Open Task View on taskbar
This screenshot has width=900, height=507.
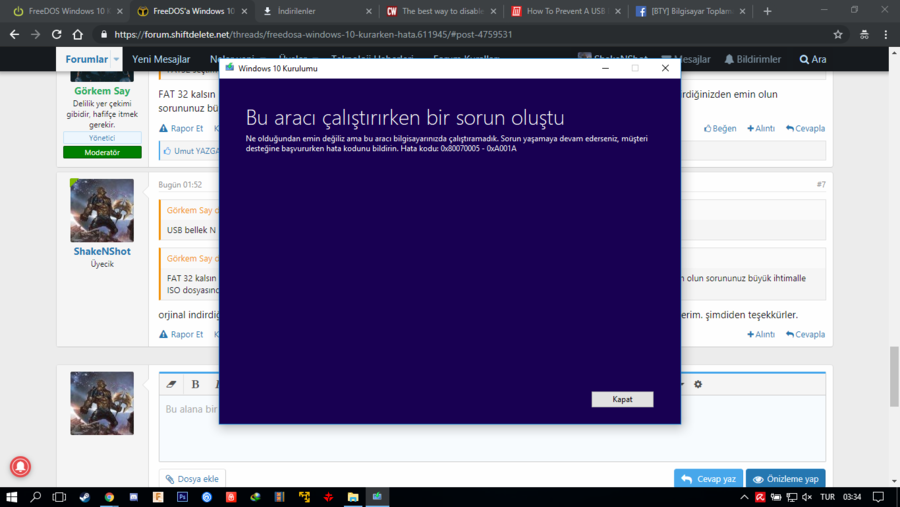pyautogui.click(x=59, y=497)
